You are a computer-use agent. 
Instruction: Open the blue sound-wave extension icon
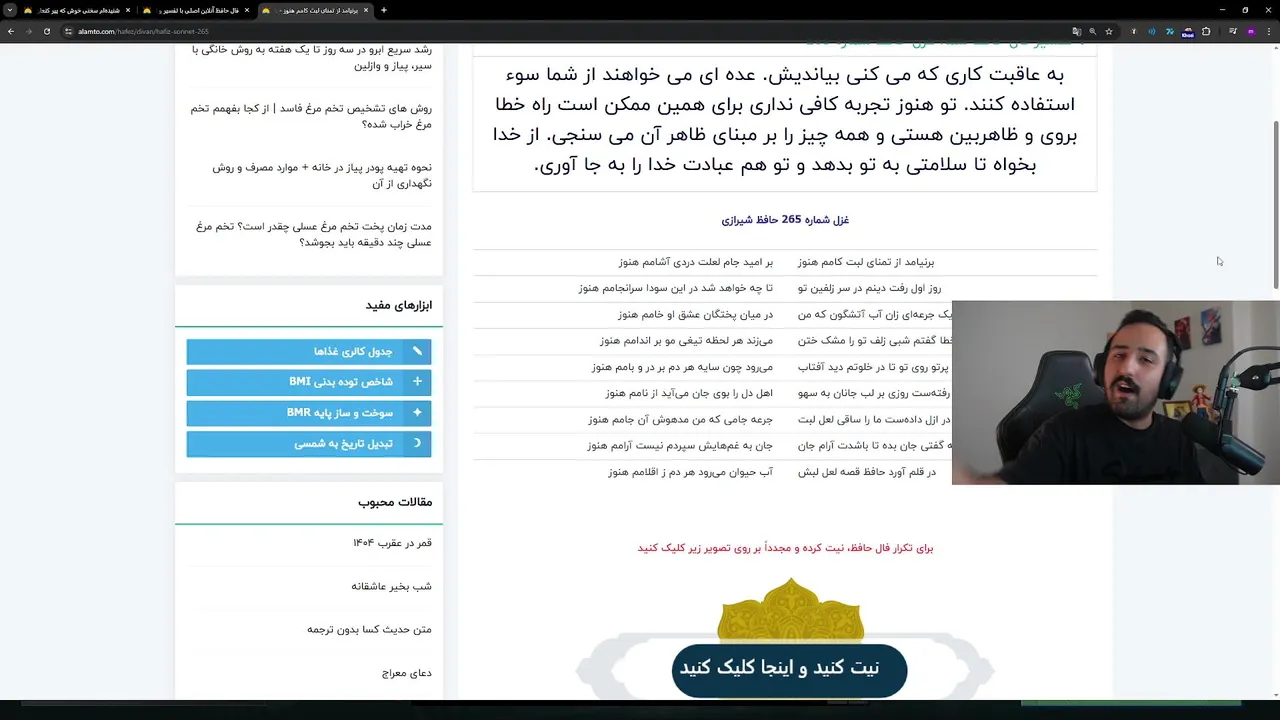[x=1151, y=31]
